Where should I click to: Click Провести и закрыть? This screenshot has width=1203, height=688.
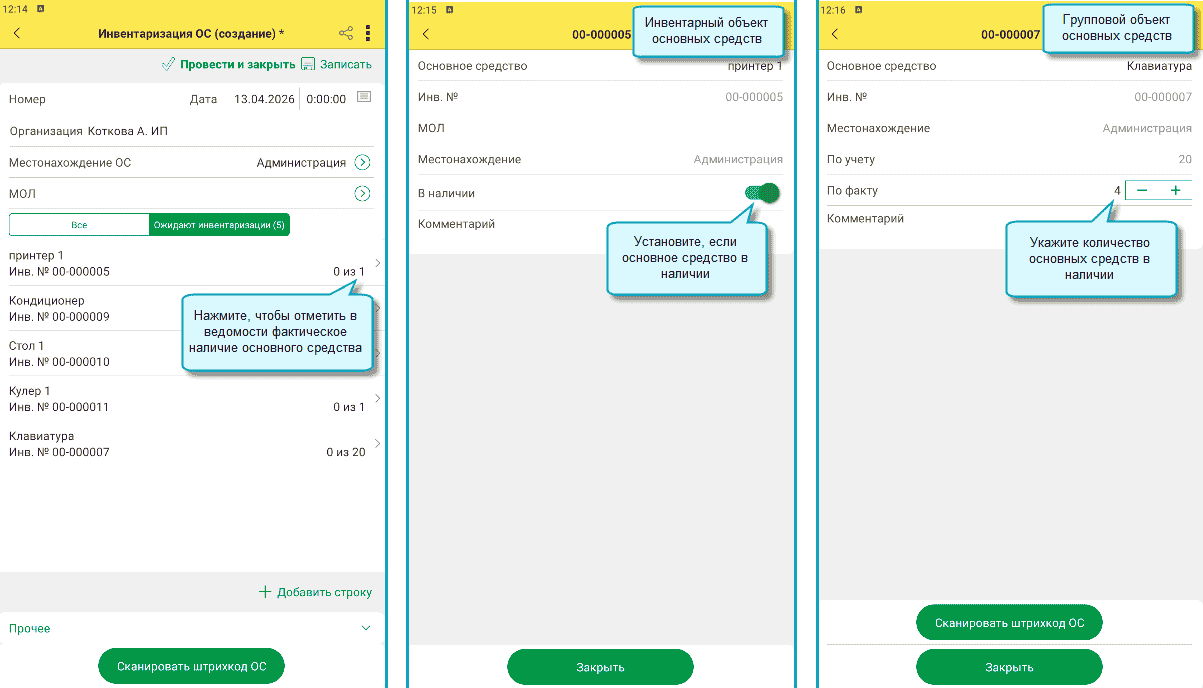click(228, 64)
